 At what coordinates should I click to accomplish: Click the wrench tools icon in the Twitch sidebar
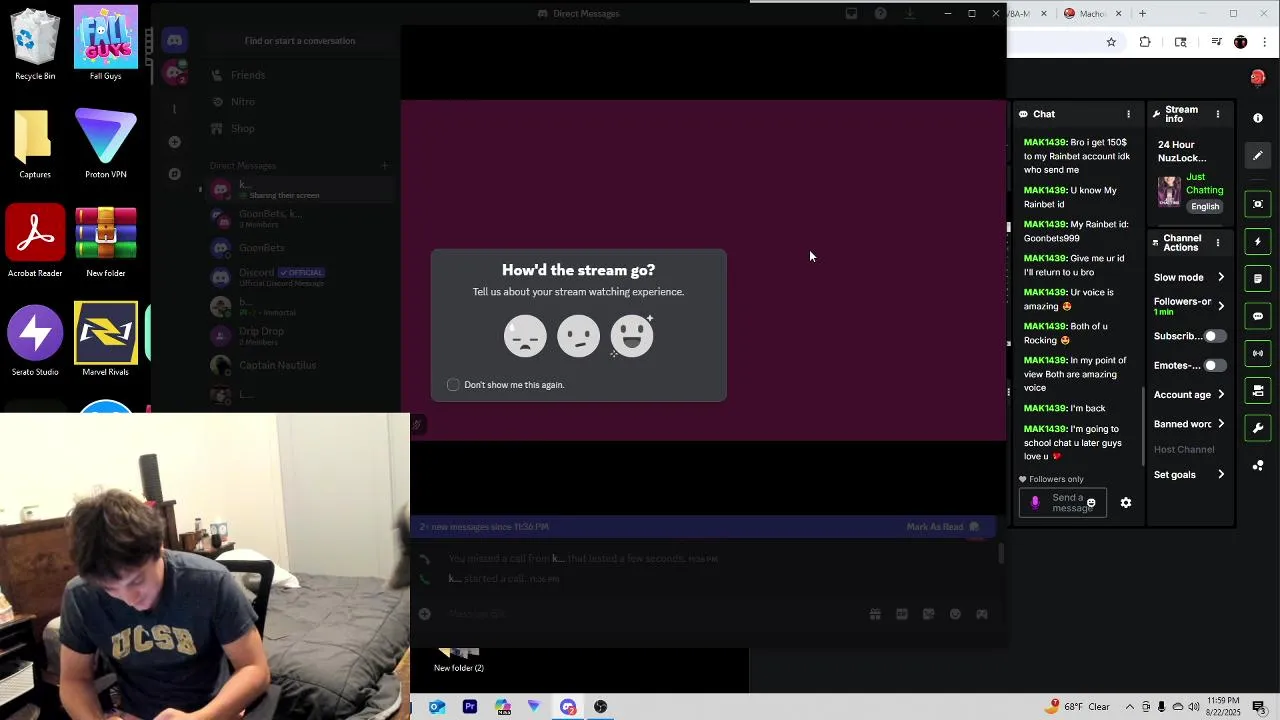(1258, 428)
